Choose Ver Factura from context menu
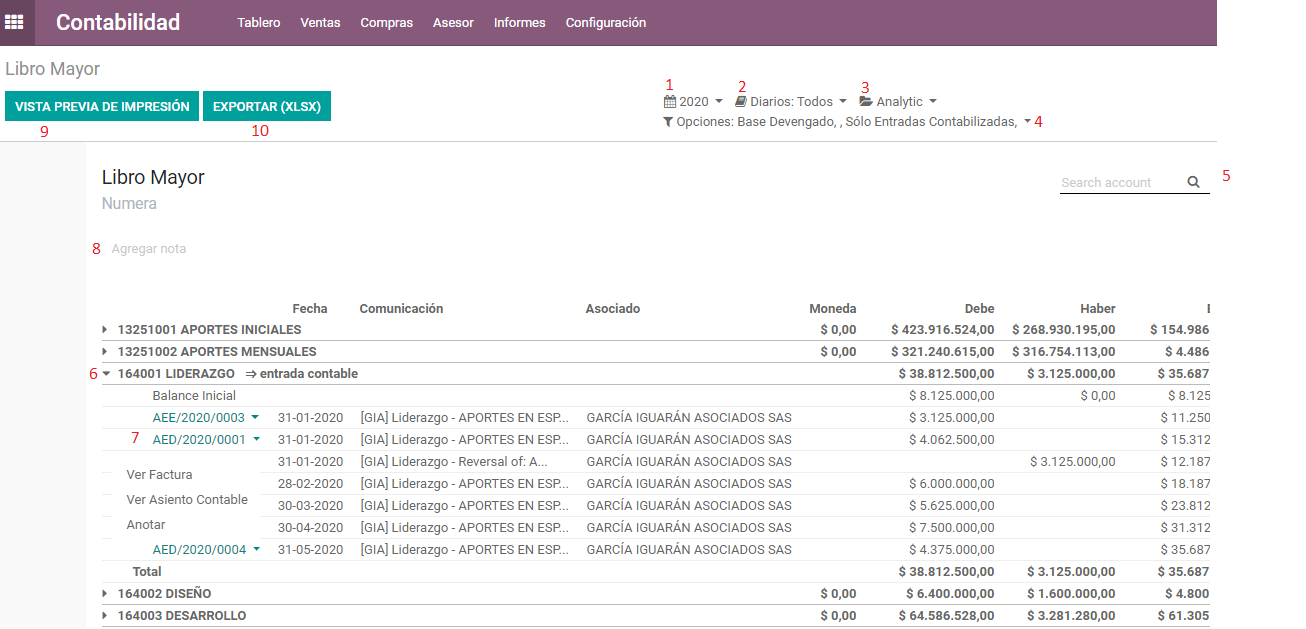 coord(159,474)
